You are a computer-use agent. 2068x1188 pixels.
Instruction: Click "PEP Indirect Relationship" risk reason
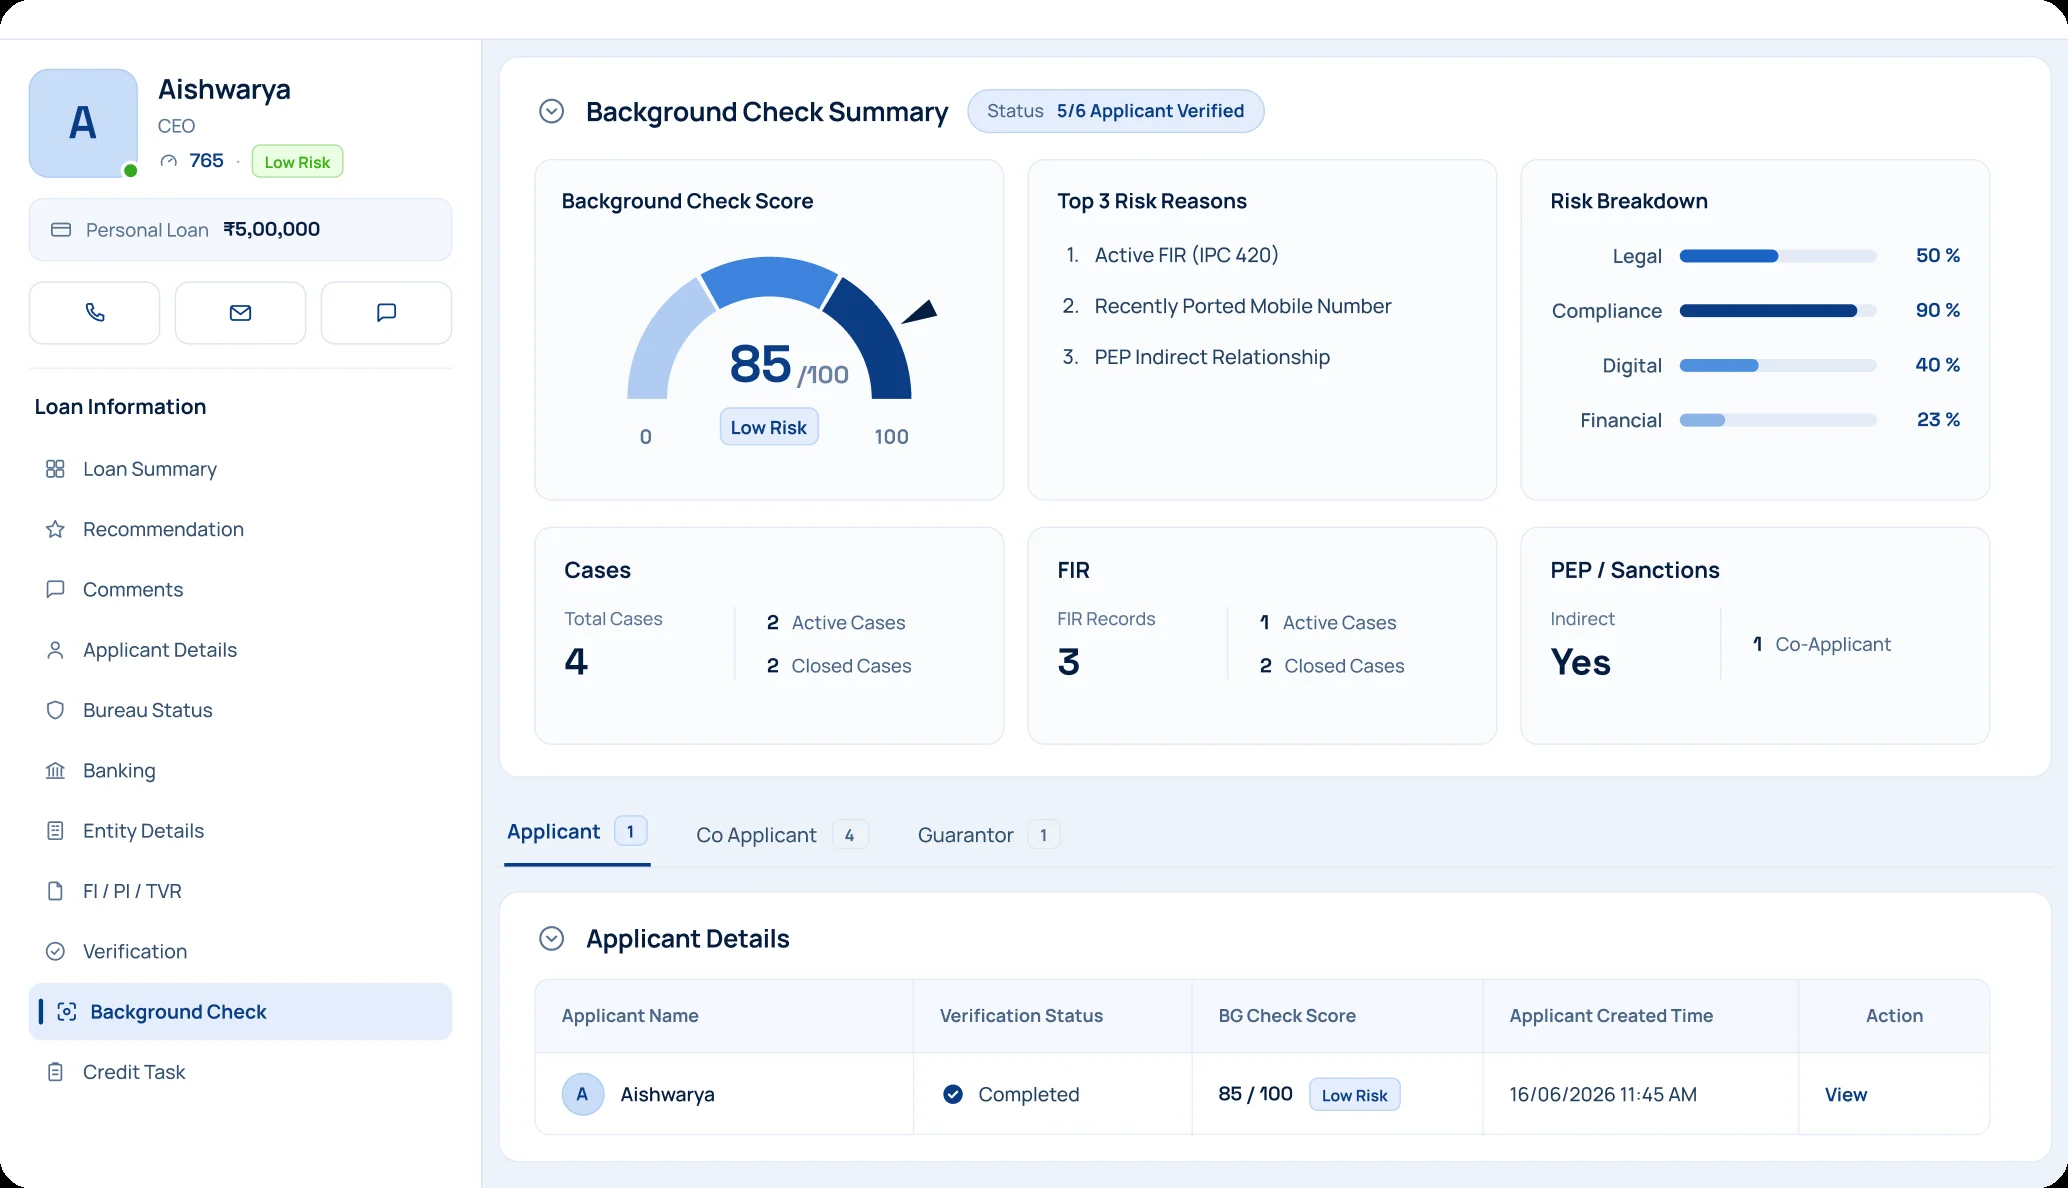[1212, 357]
